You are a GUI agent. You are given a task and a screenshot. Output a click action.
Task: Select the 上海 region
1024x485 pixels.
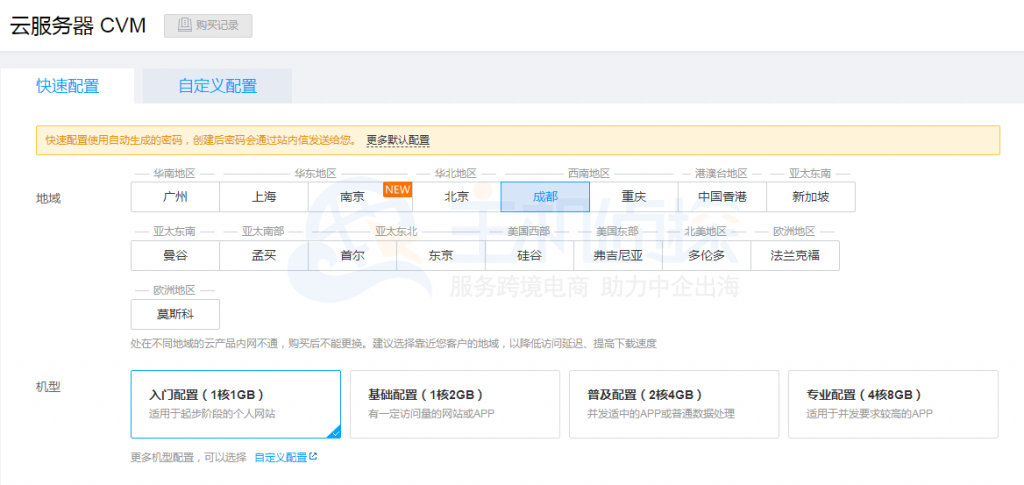pos(264,196)
